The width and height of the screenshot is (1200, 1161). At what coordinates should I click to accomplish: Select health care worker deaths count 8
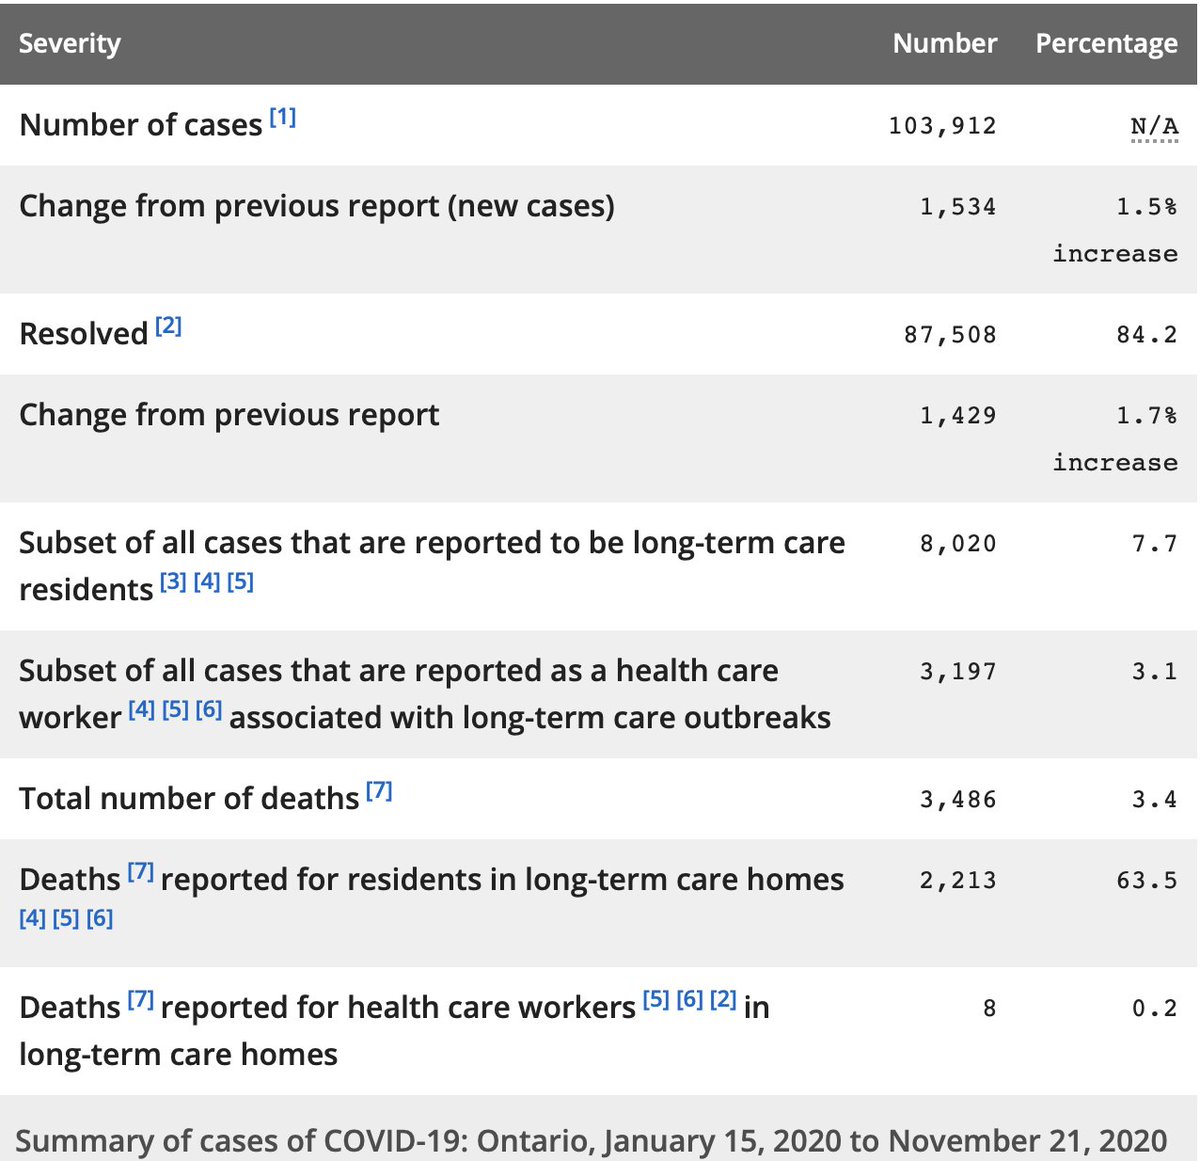pyautogui.click(x=989, y=1009)
